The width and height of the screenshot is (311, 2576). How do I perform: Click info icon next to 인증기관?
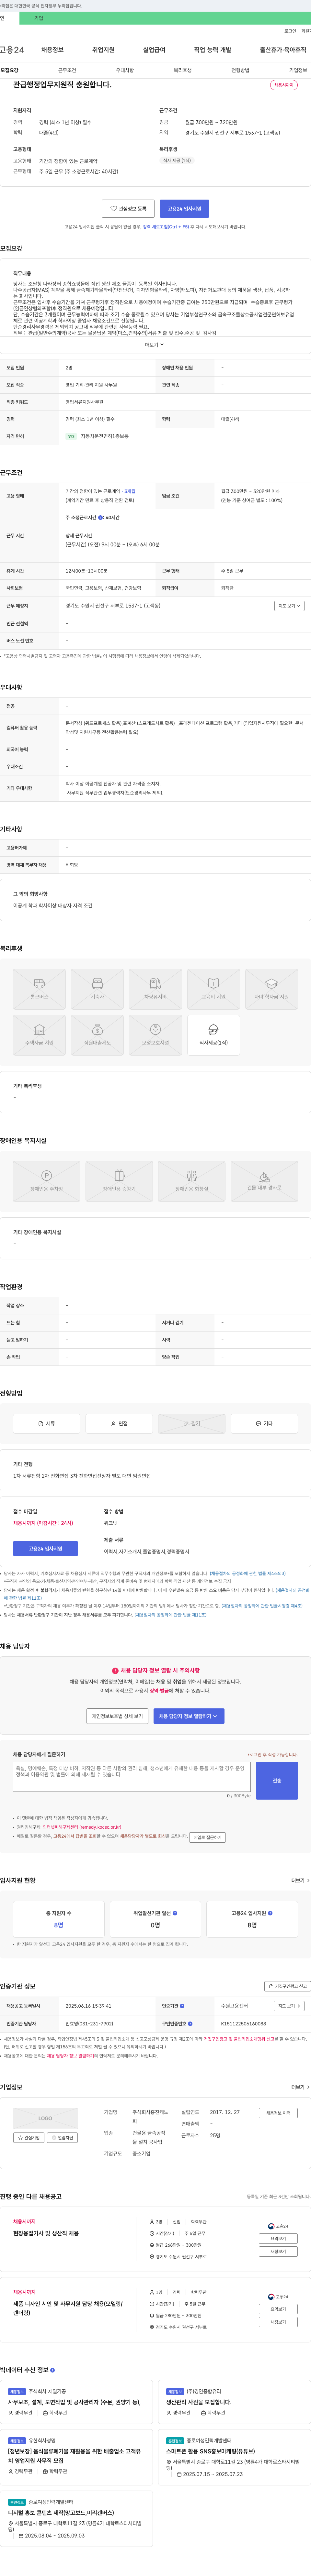coord(182,2006)
